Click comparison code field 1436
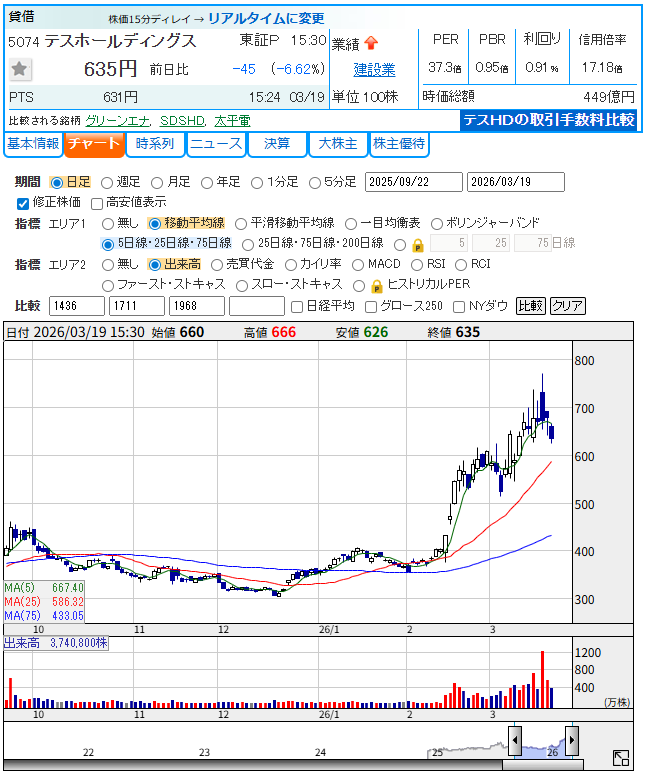This screenshot has width=645, height=772. [77, 306]
